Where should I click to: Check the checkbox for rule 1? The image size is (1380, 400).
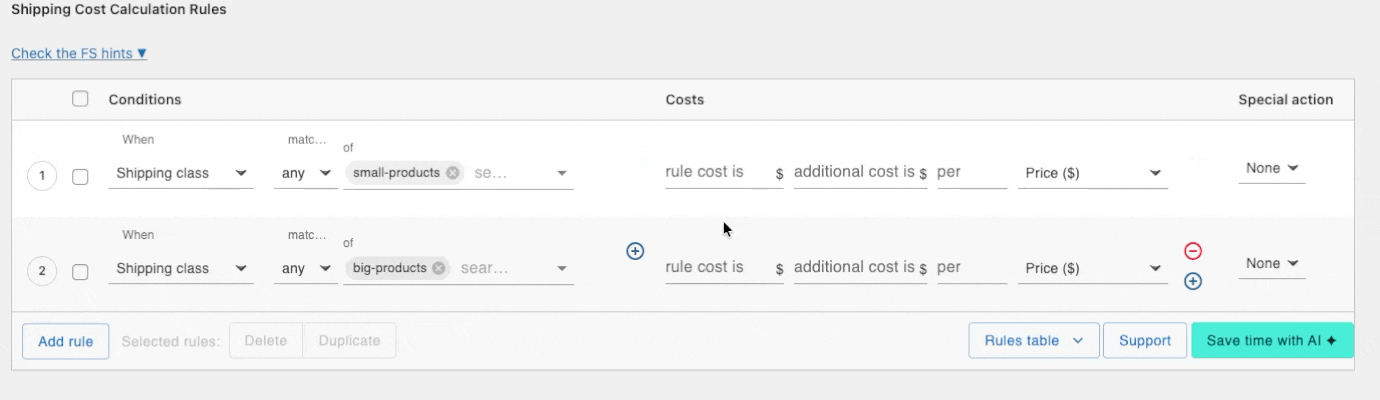tap(81, 177)
